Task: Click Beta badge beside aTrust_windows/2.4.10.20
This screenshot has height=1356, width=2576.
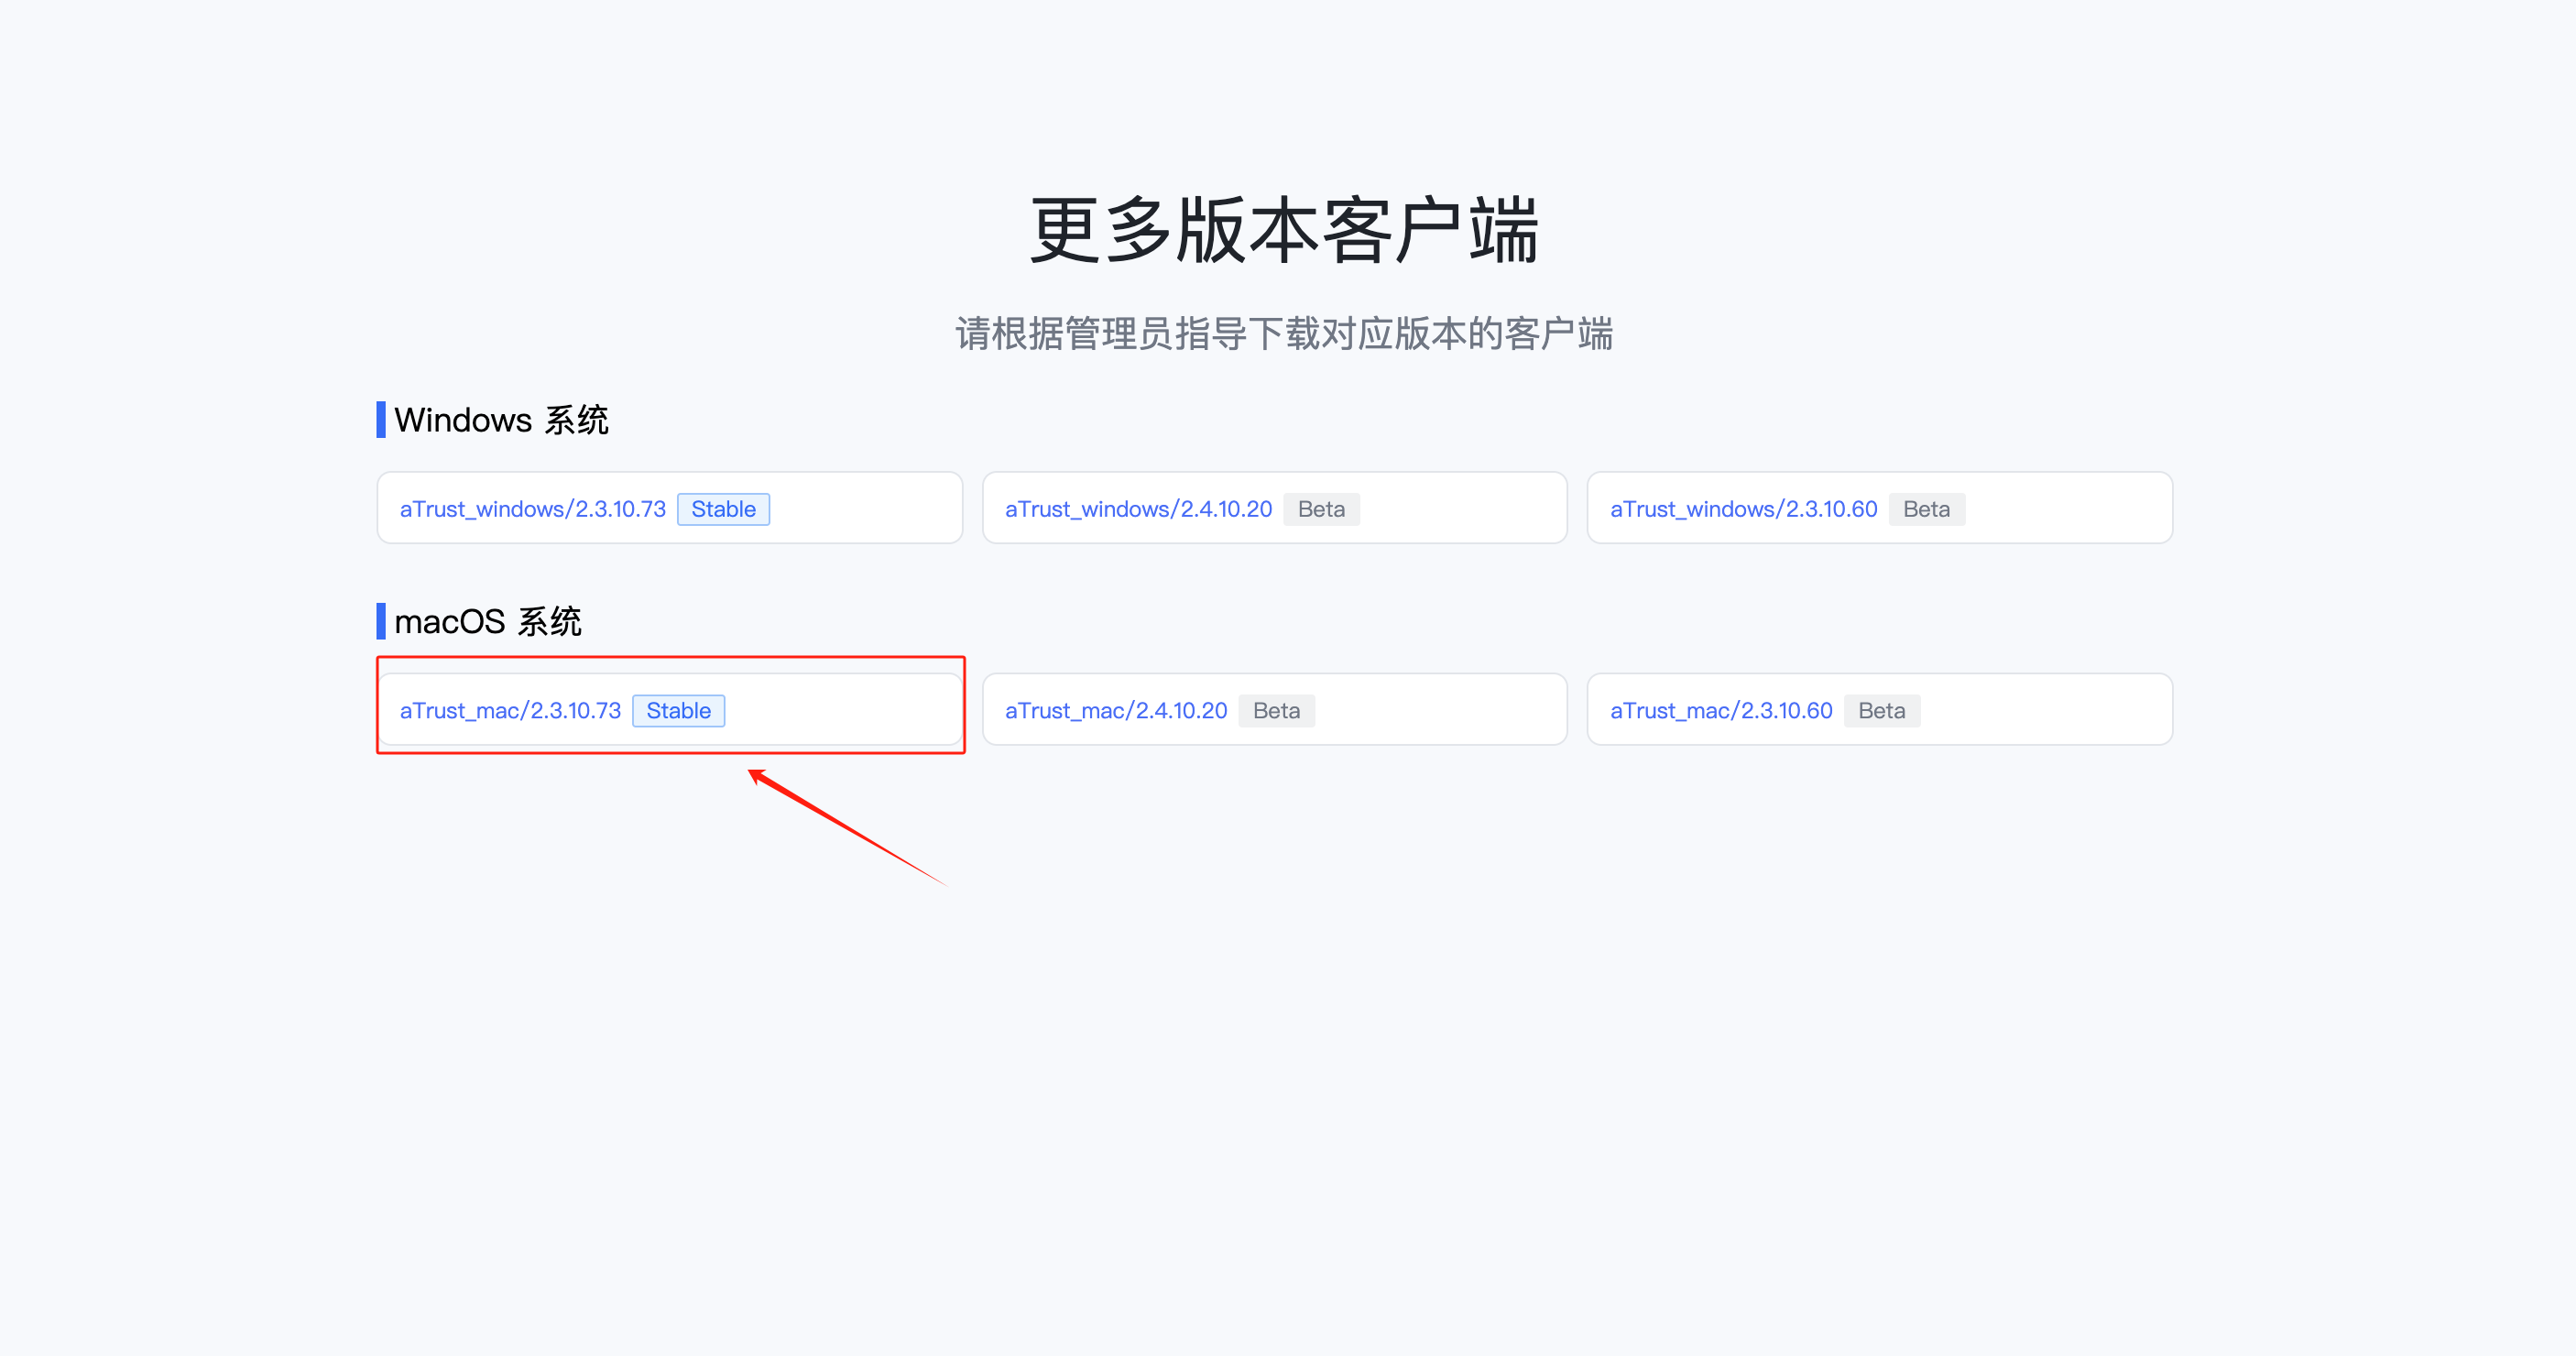Action: click(x=1321, y=509)
